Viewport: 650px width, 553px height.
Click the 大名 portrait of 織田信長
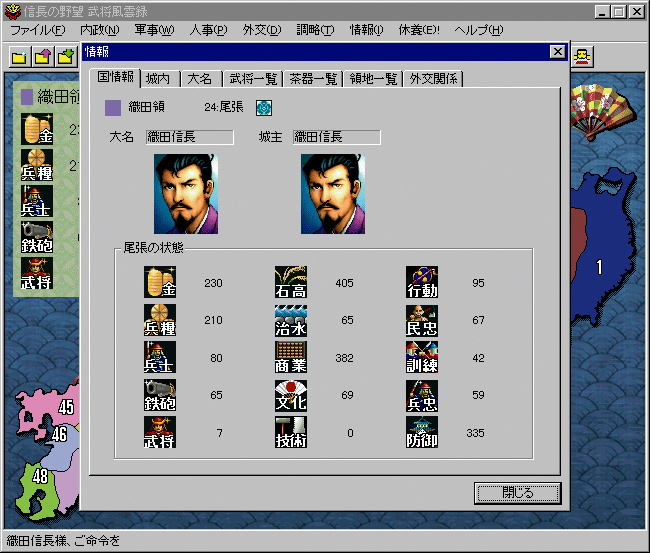(x=186, y=194)
